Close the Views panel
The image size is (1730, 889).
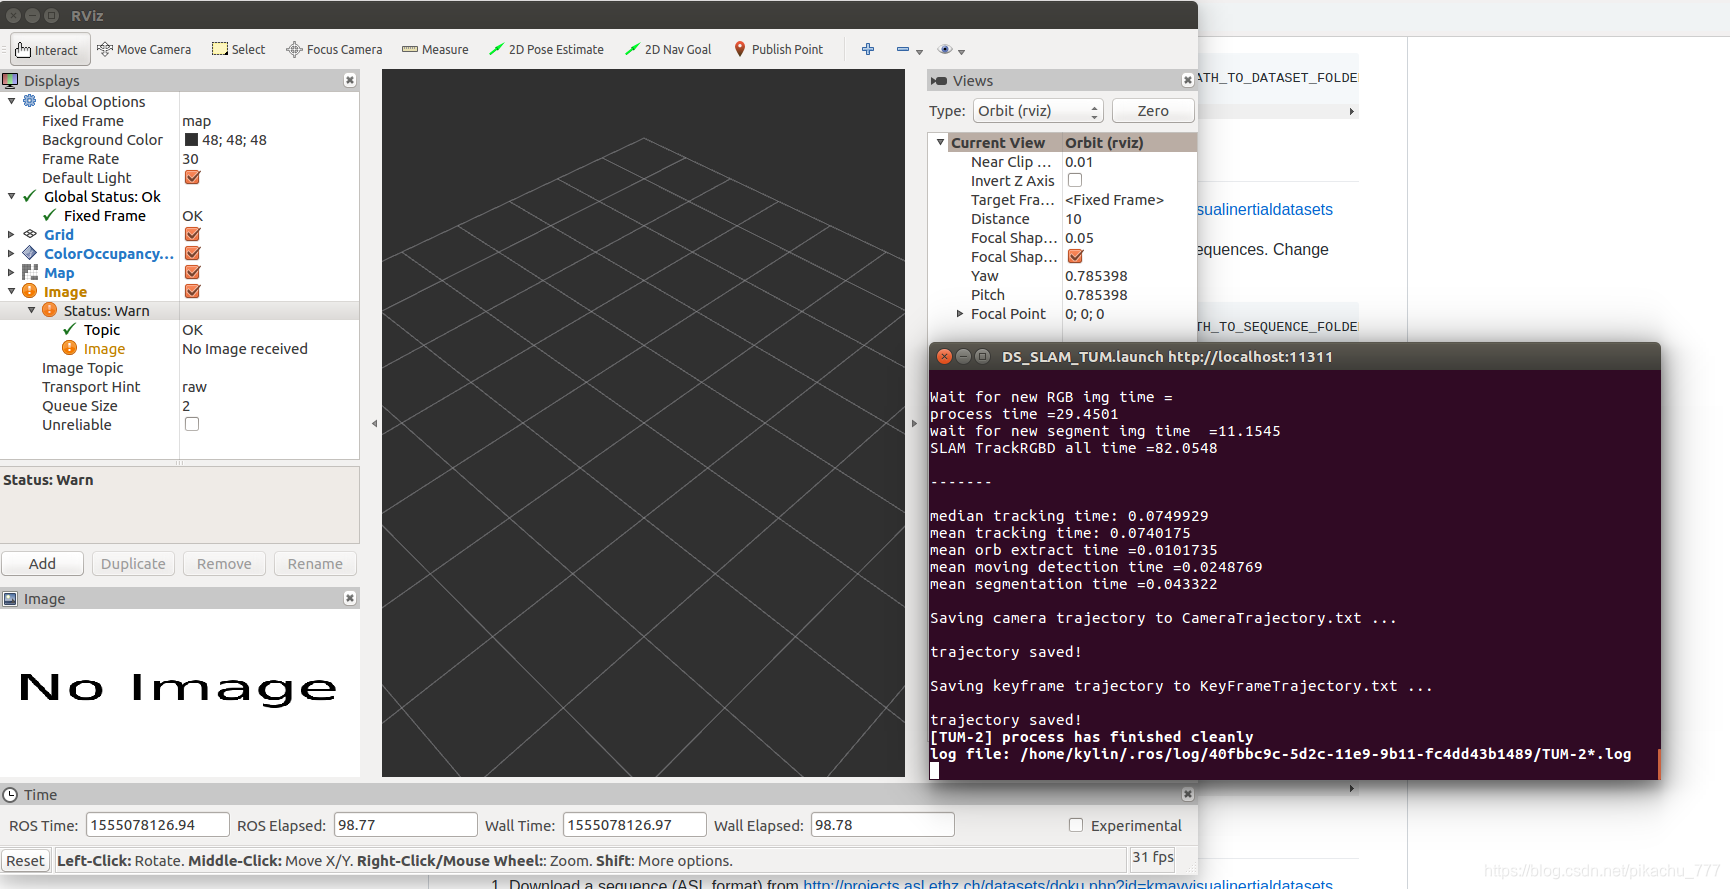[x=1188, y=80]
